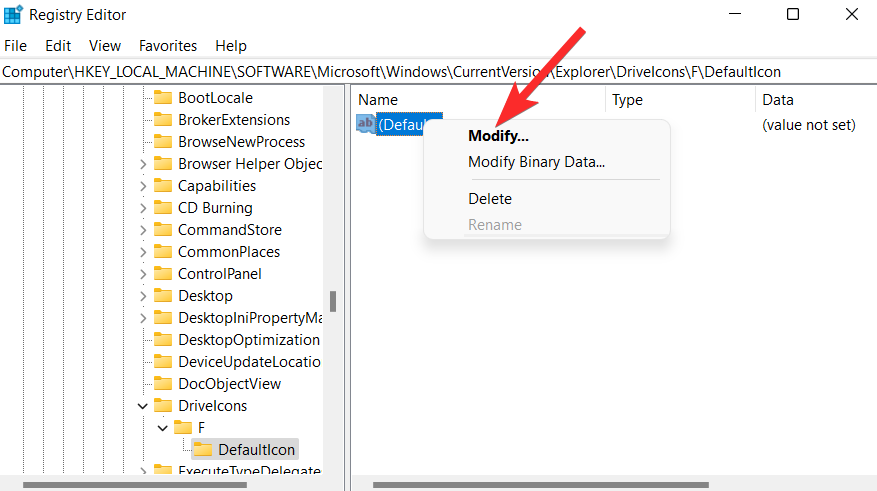
Task: Select the F key folder icon
Action: click(183, 428)
